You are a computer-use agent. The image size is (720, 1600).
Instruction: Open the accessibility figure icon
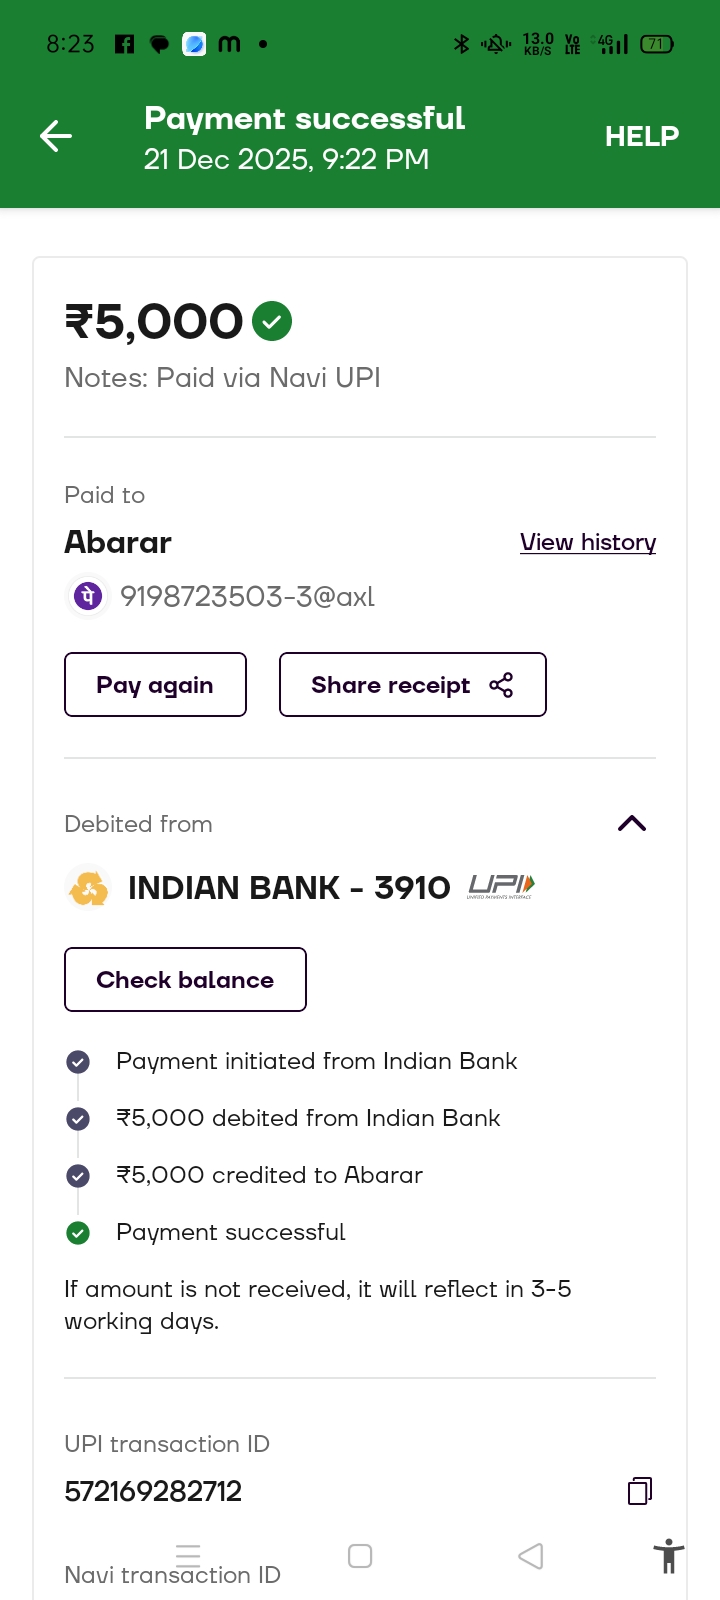pyautogui.click(x=668, y=1557)
